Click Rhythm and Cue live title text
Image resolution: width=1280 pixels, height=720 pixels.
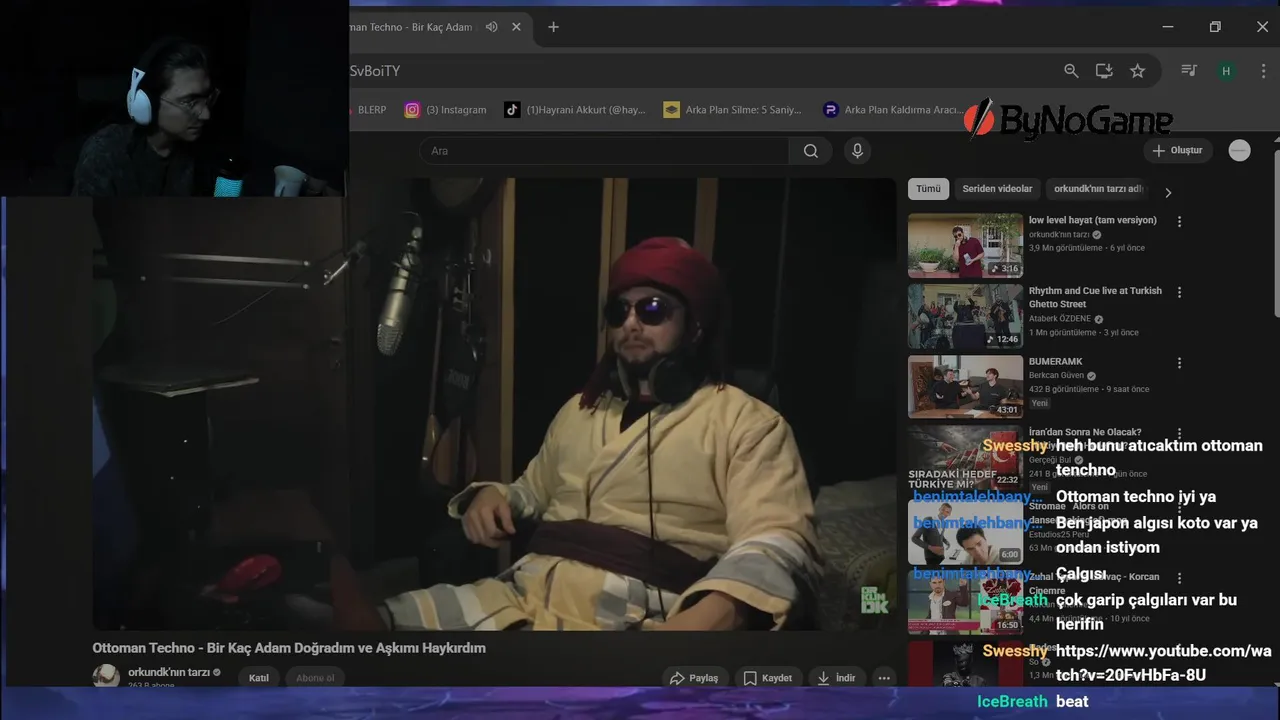pos(1095,297)
